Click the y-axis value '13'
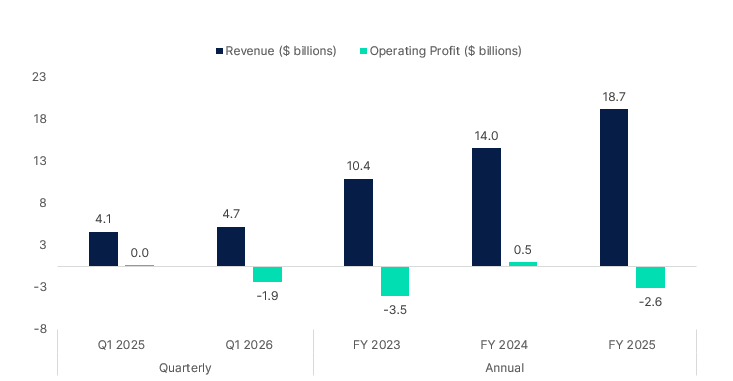 (40, 161)
